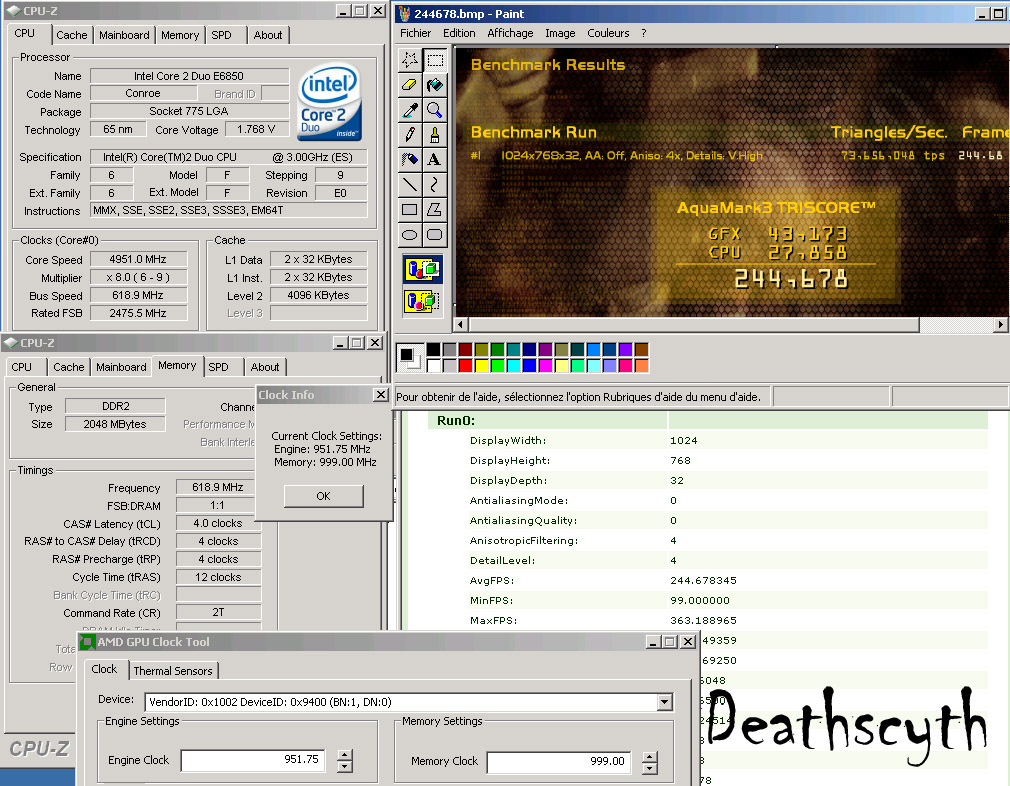Select the Clock tab in AMD GPU Clock Tool

pyautogui.click(x=104, y=669)
